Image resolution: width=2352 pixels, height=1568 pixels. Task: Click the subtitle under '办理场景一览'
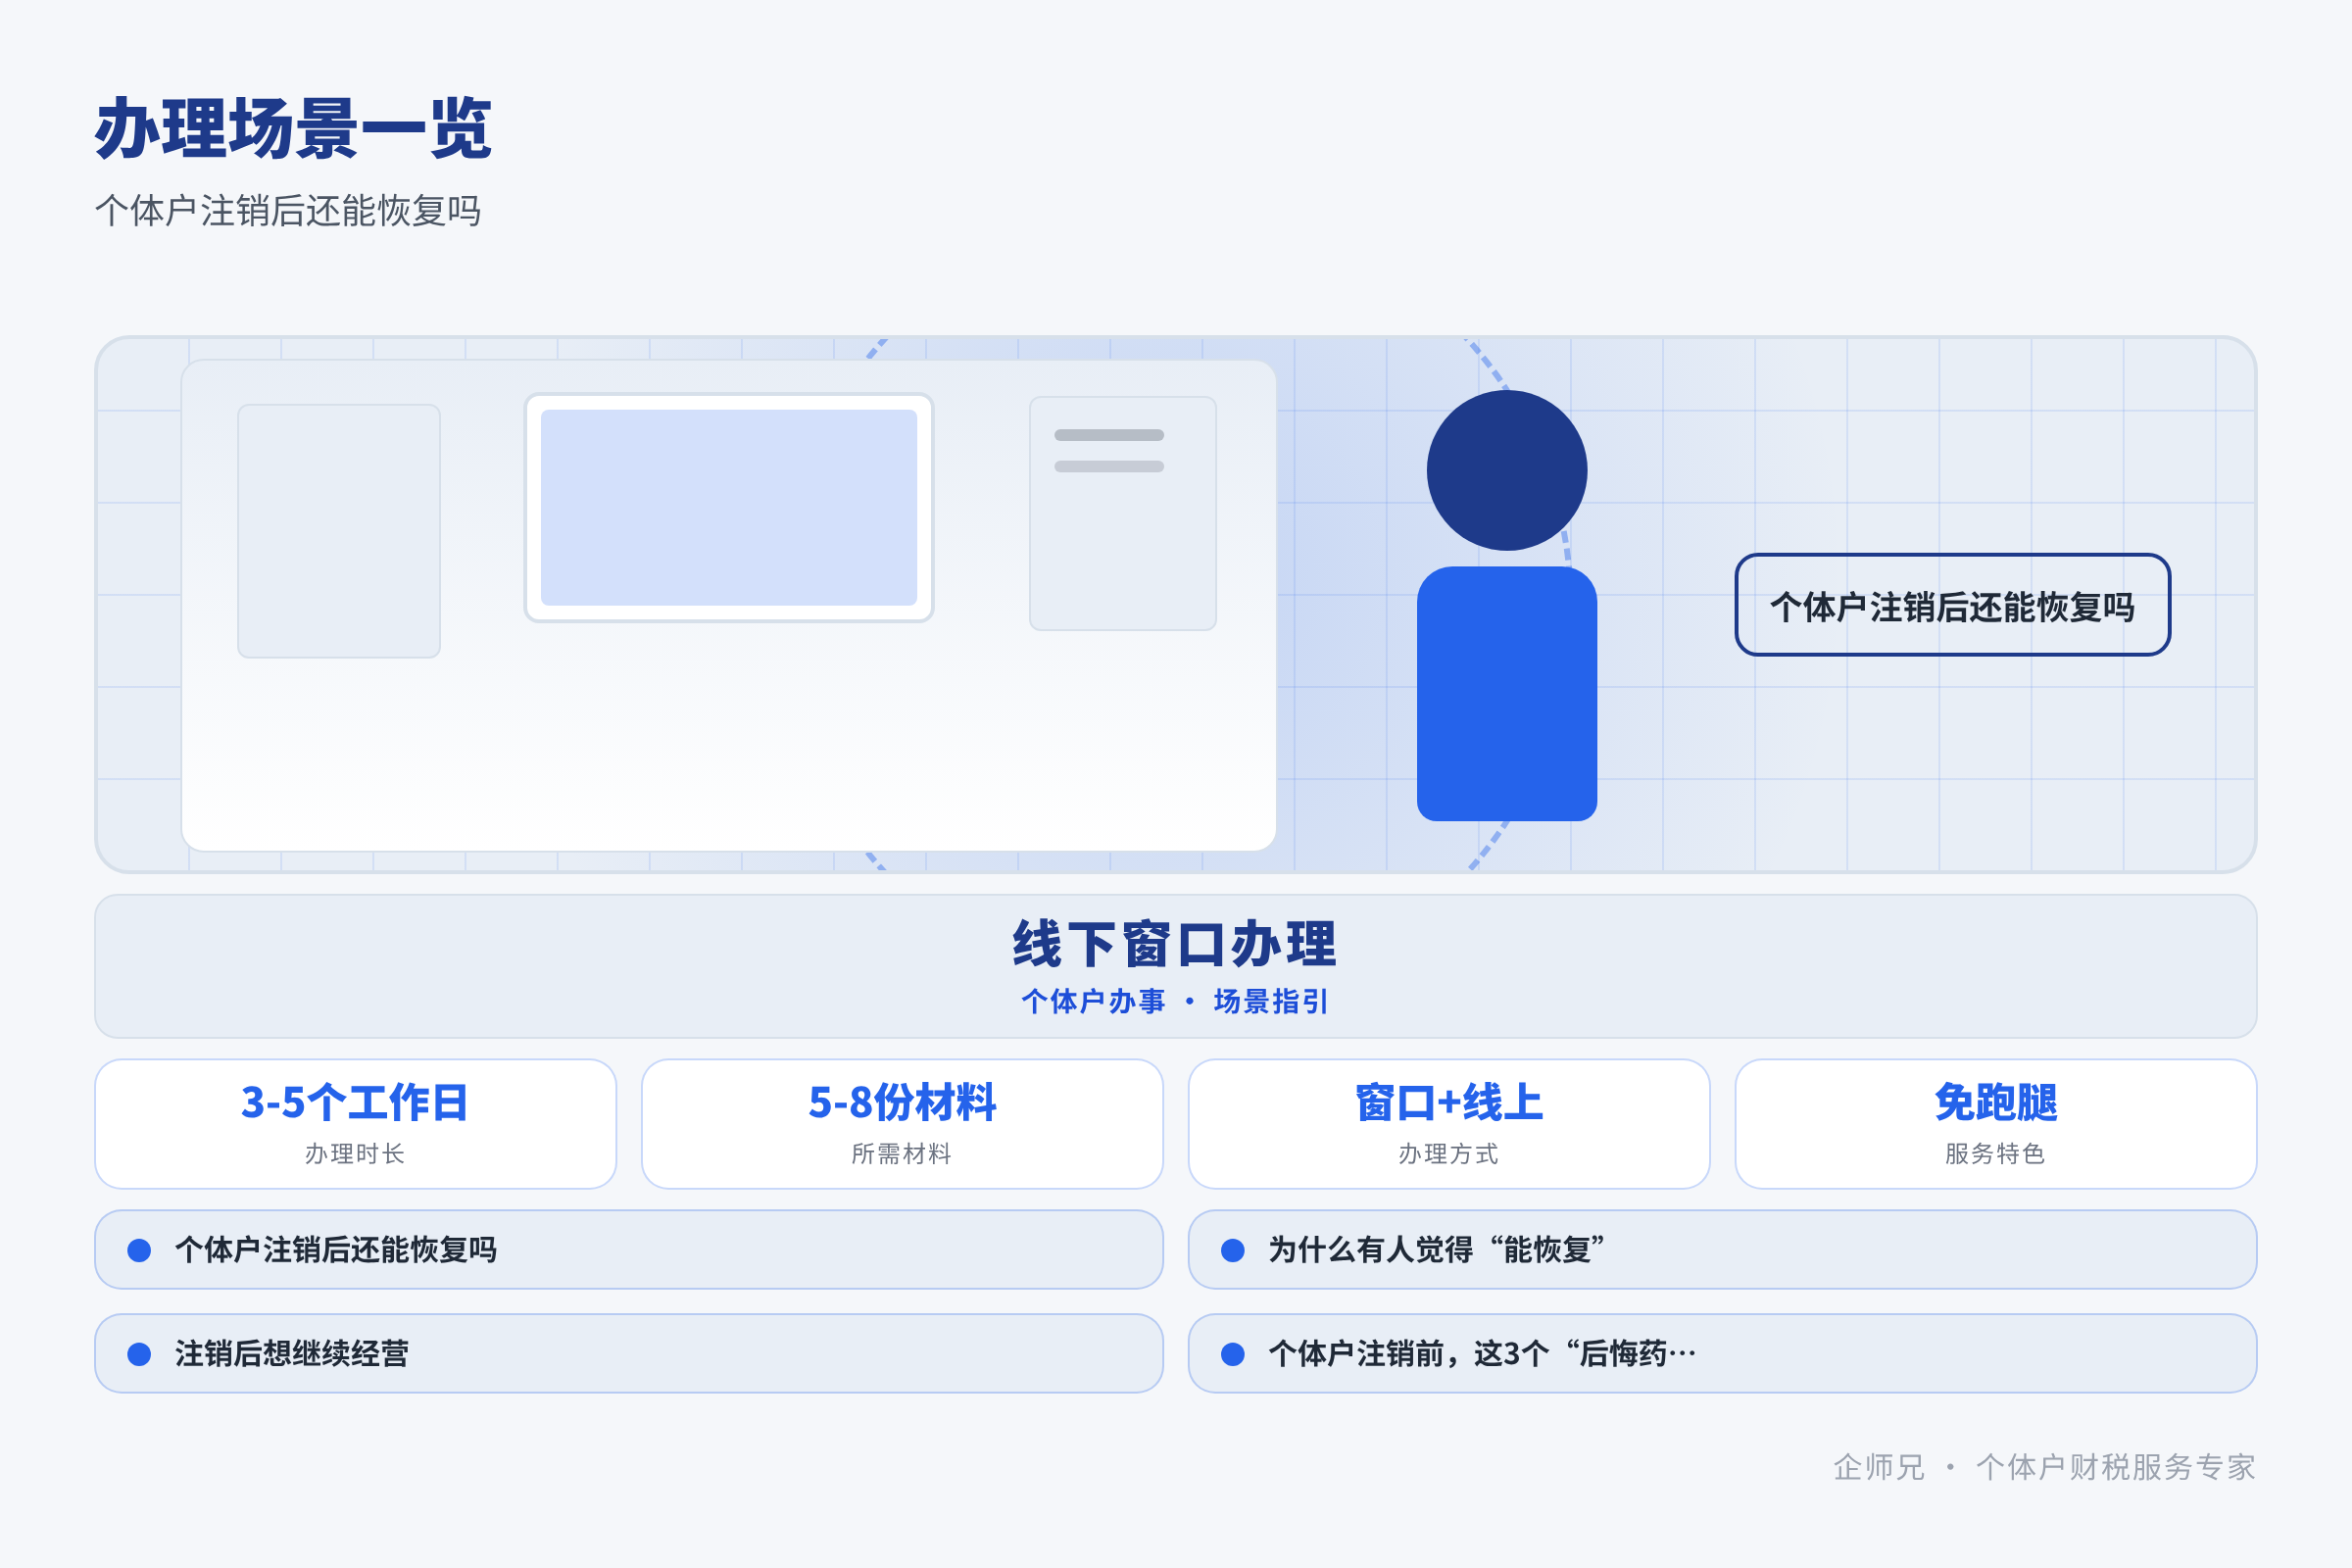tap(288, 211)
